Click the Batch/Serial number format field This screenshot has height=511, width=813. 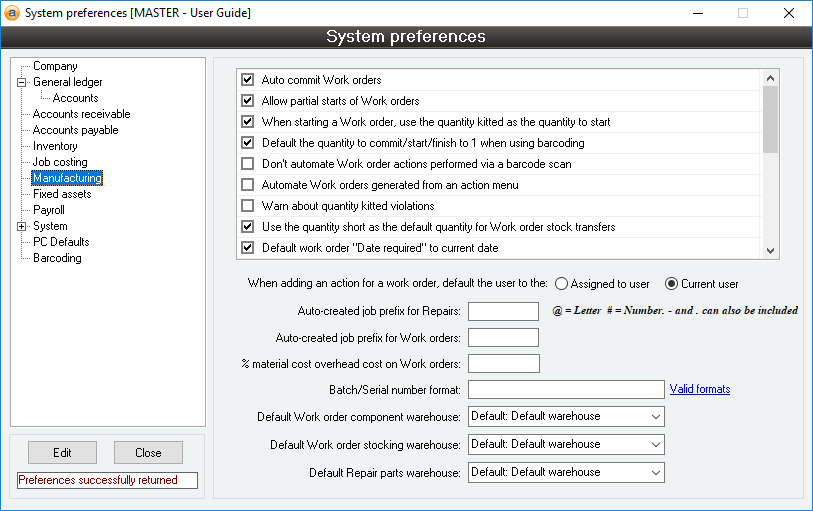click(x=565, y=389)
